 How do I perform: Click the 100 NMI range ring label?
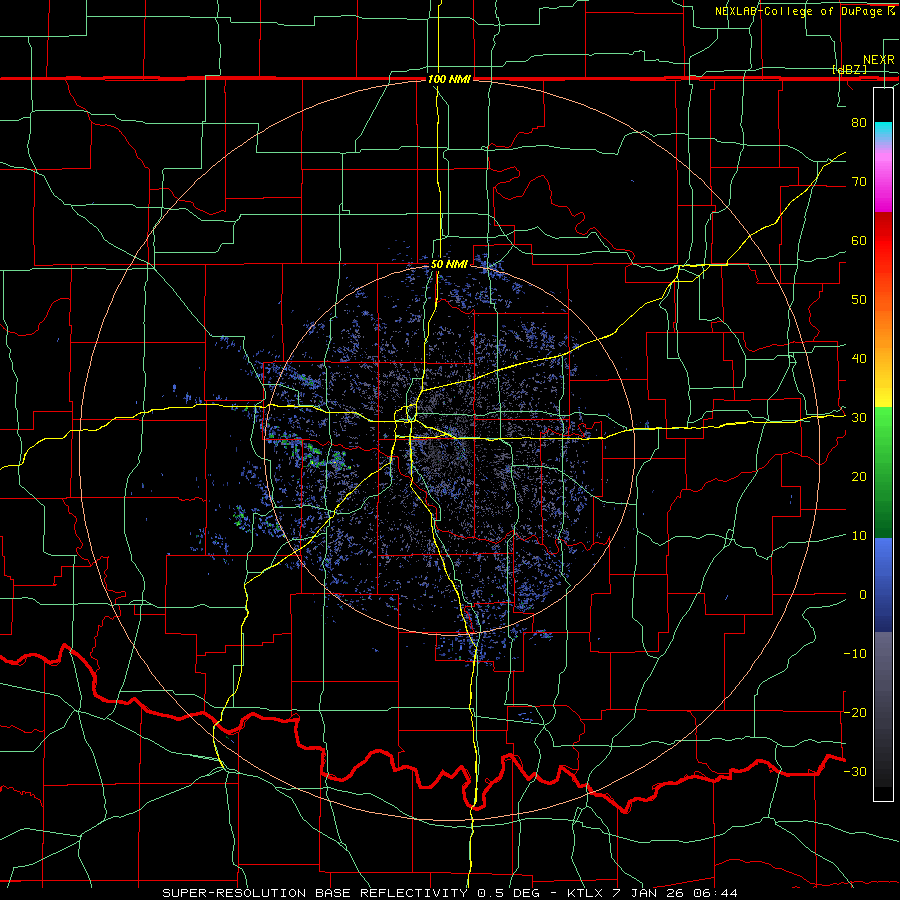(x=449, y=79)
